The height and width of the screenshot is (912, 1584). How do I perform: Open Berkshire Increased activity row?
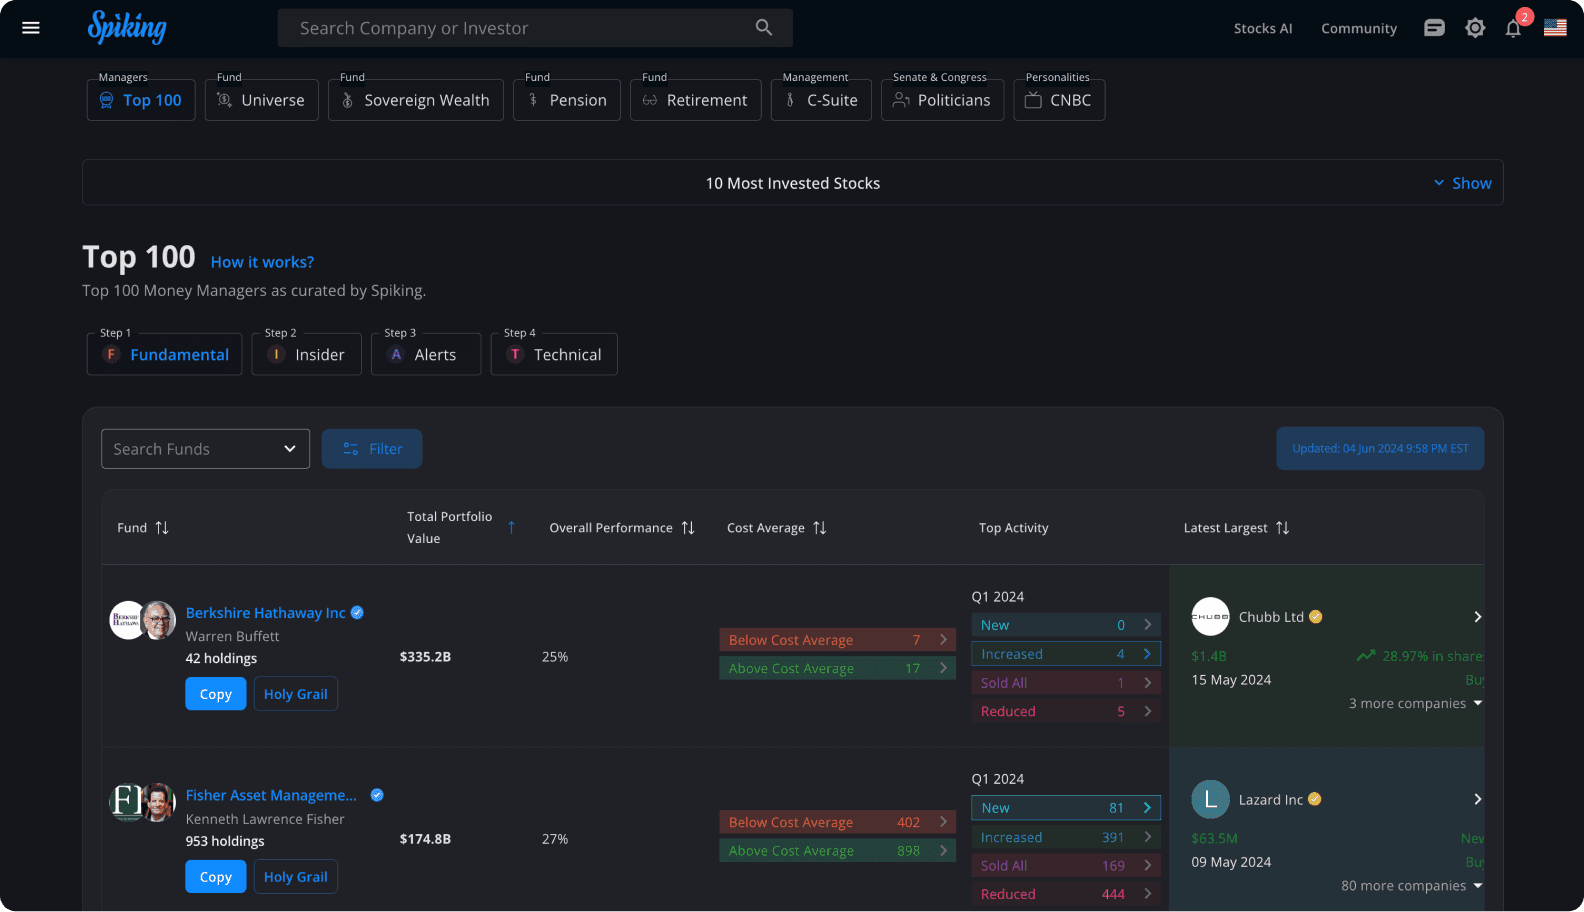tap(1066, 654)
